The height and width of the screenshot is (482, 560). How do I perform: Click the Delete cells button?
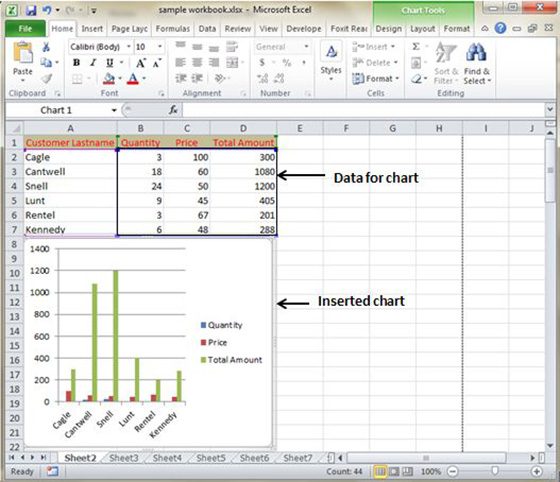click(x=375, y=63)
